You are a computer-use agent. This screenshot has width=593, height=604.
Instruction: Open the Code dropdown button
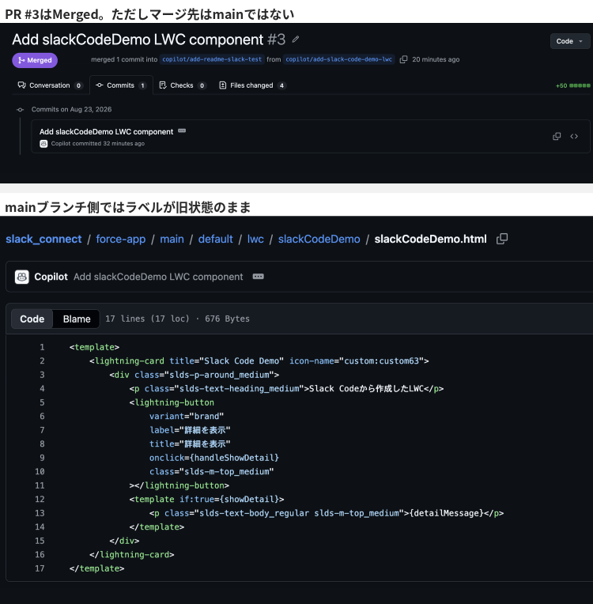click(x=569, y=41)
